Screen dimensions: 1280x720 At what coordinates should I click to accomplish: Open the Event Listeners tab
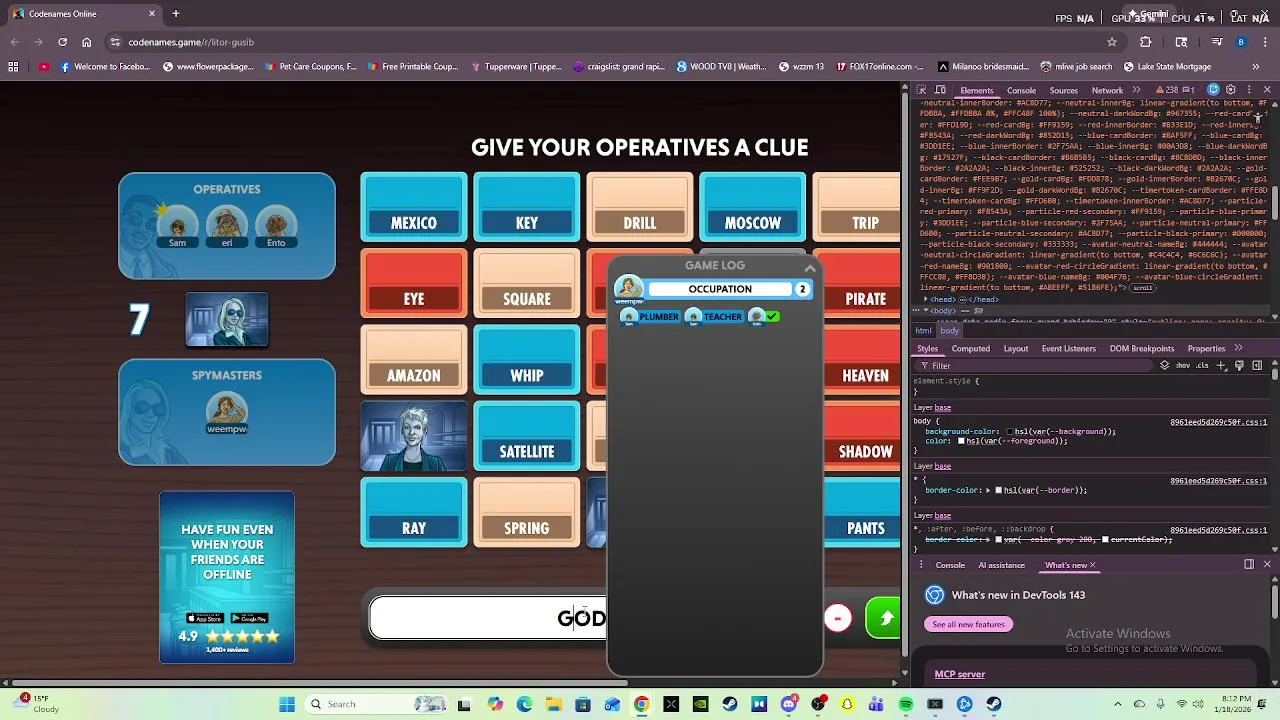[x=1068, y=348]
